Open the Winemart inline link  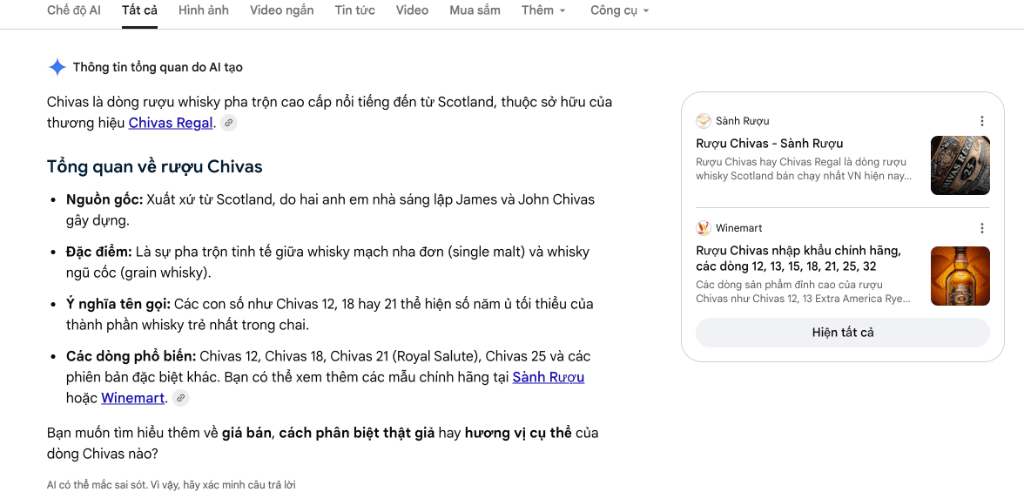[133, 398]
